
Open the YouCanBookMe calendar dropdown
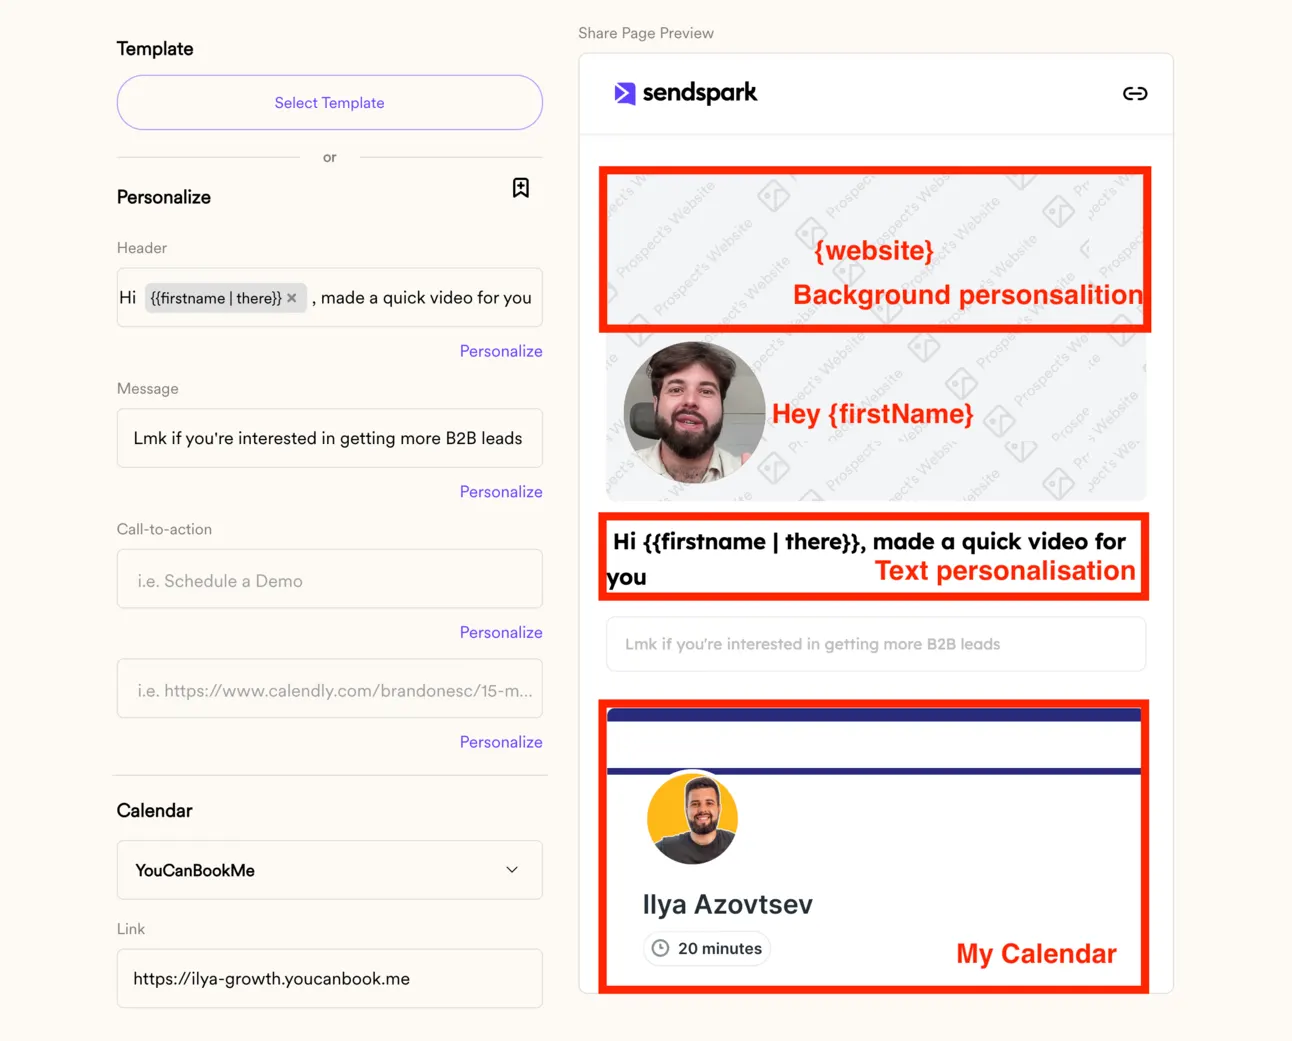point(329,870)
